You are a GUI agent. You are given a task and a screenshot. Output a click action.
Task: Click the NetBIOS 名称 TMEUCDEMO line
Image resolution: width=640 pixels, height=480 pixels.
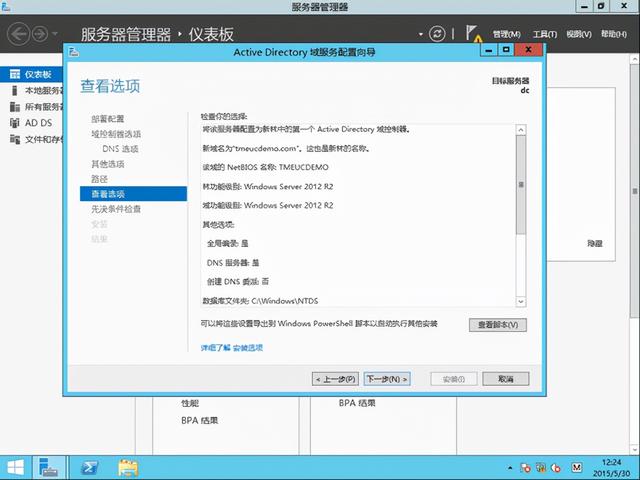coord(265,167)
